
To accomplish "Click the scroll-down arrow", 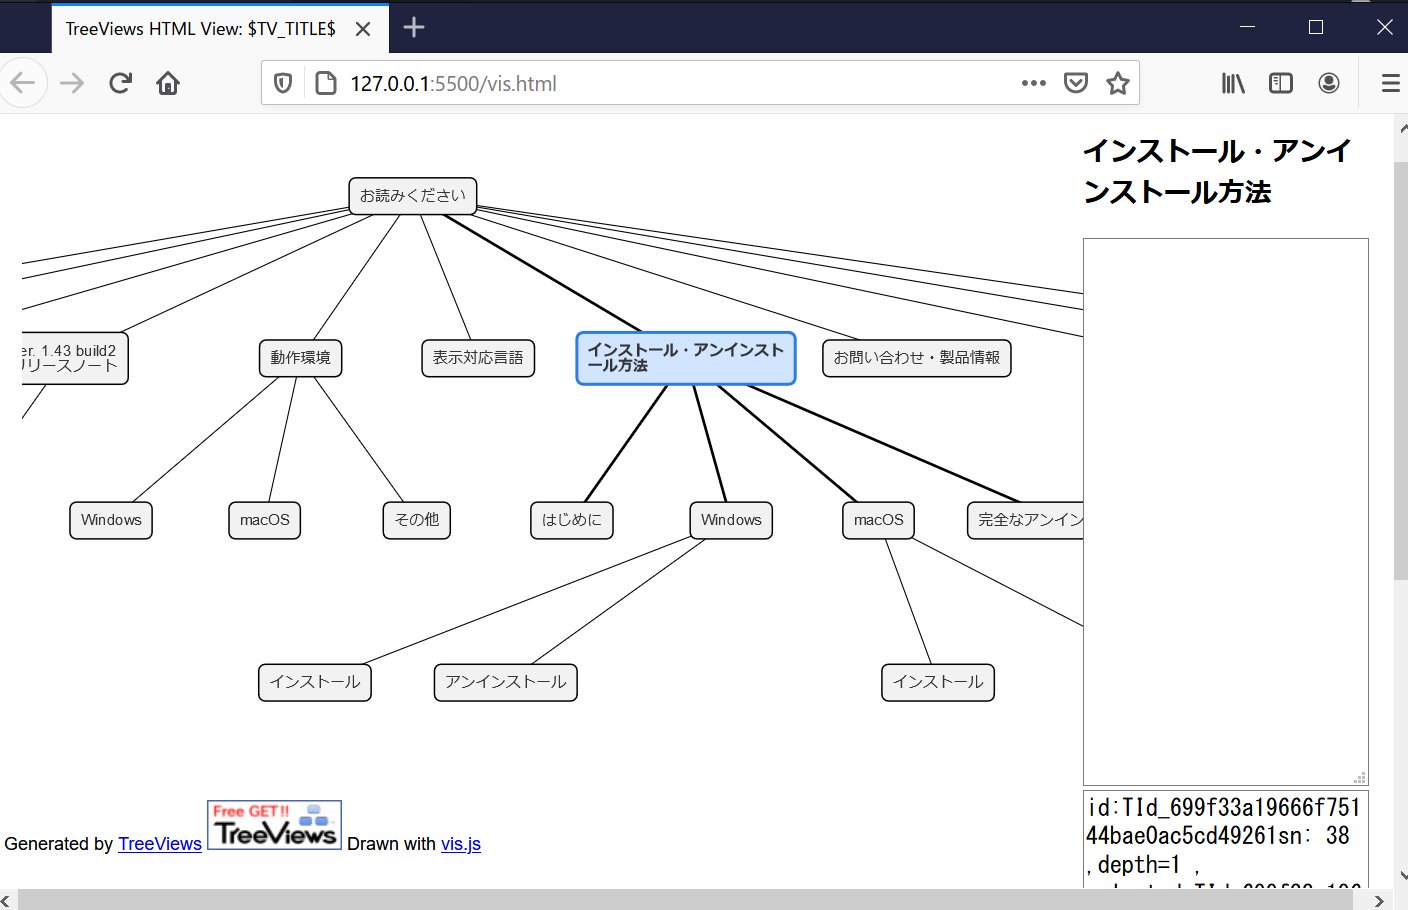I will pos(1401,875).
